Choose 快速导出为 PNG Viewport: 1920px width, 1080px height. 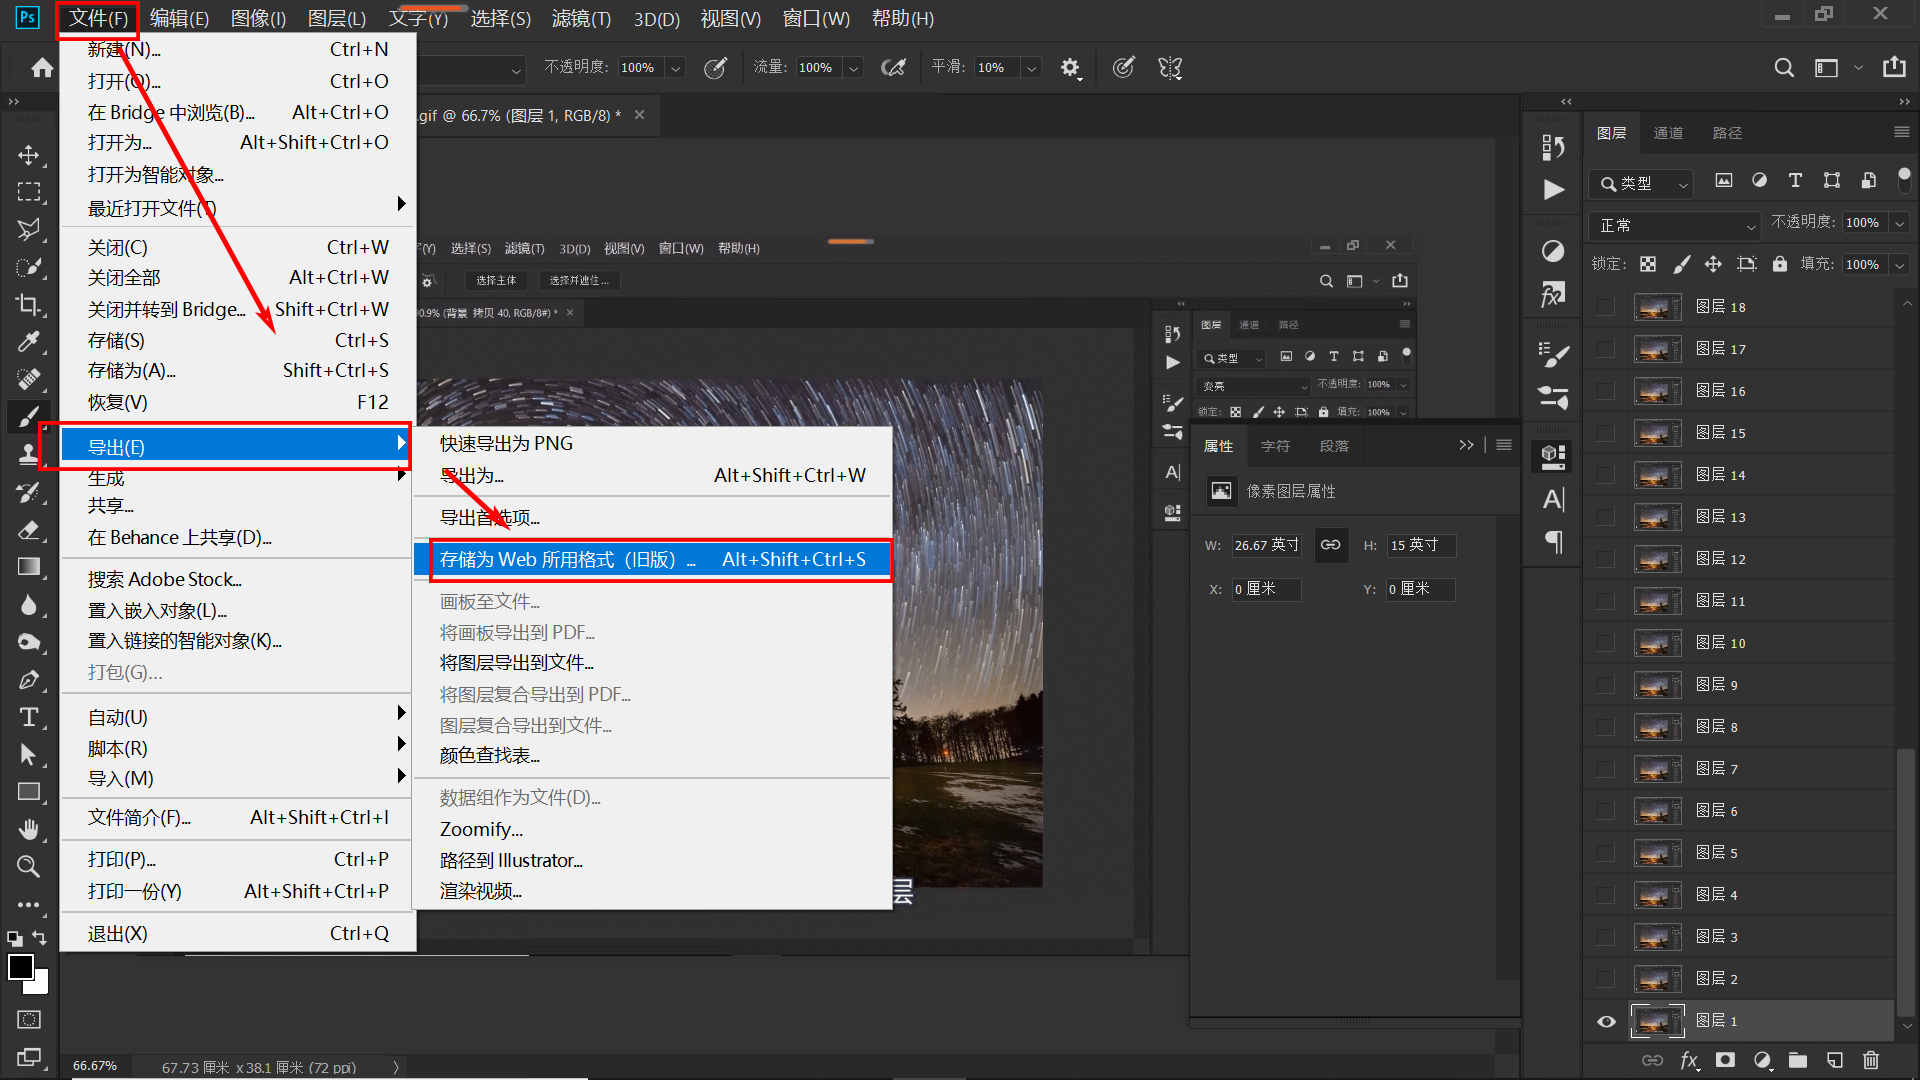[x=505, y=443]
